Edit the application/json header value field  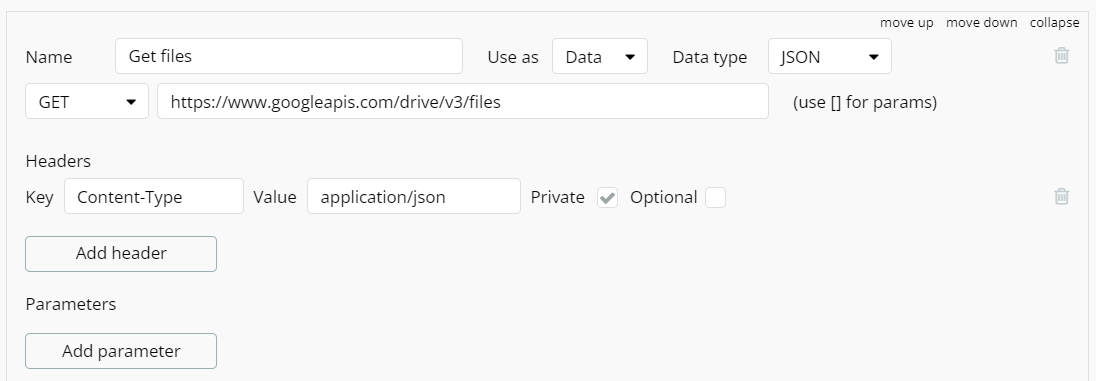point(414,196)
